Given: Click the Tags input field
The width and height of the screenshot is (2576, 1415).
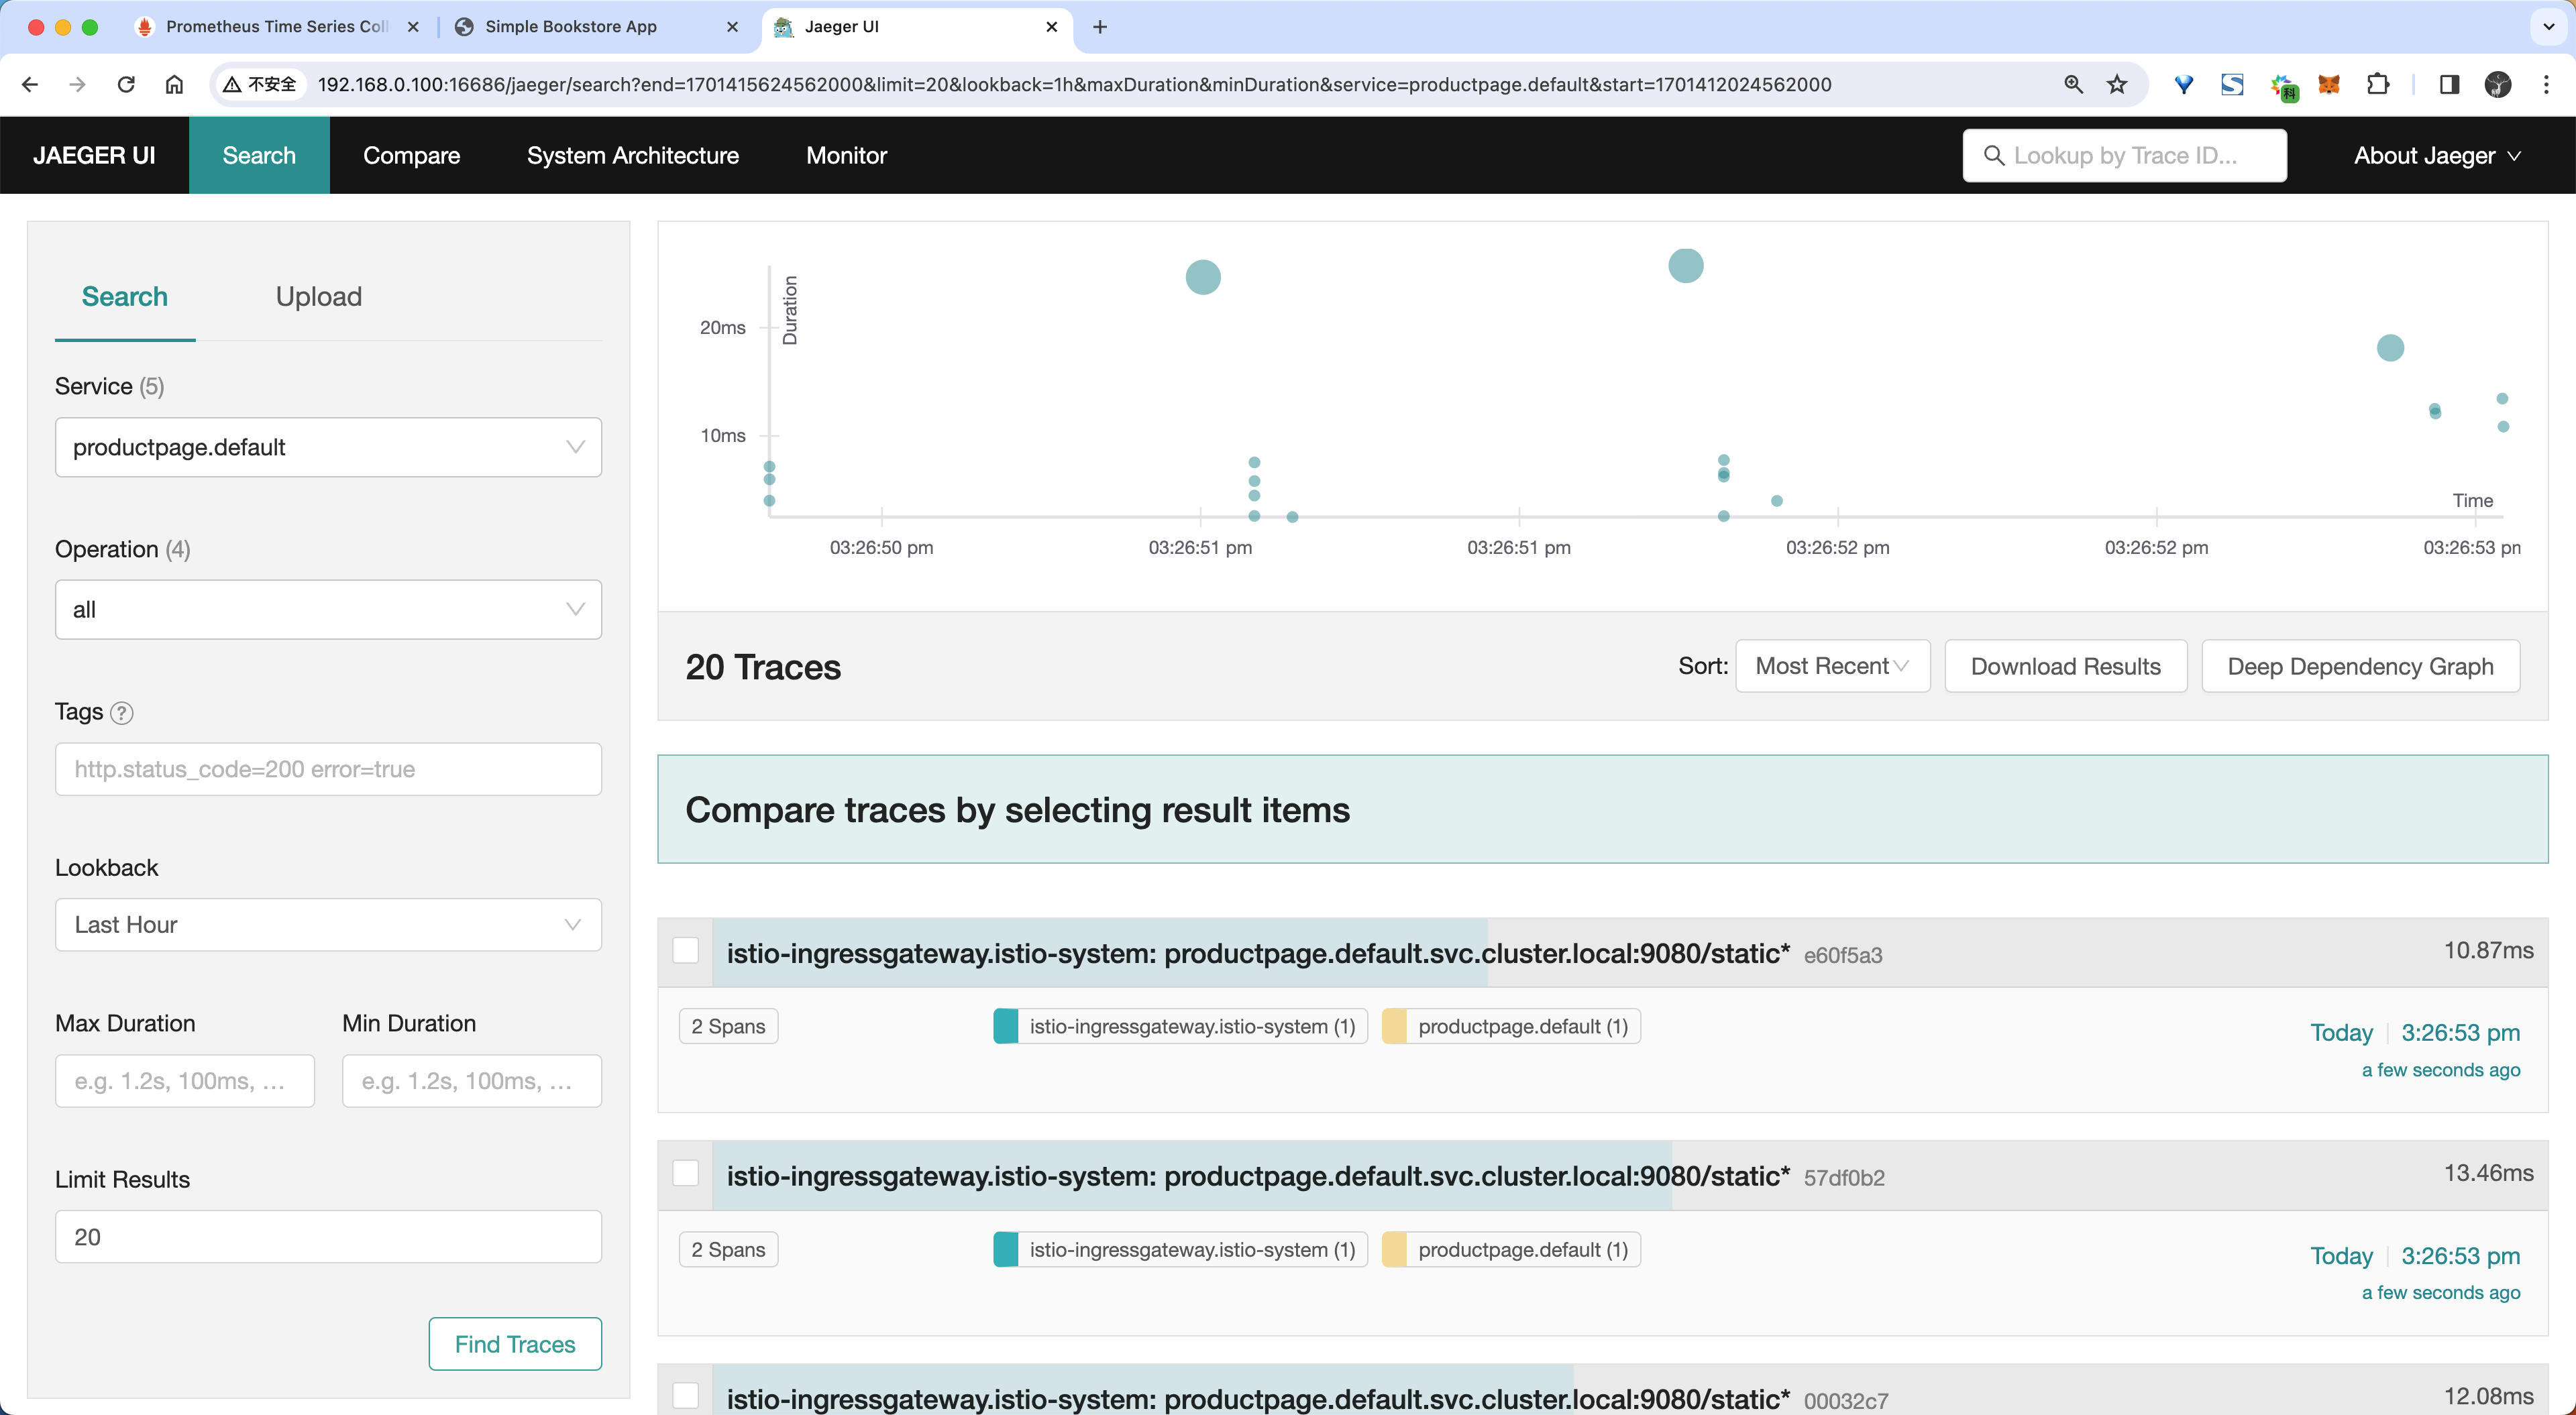Looking at the screenshot, I should pyautogui.click(x=328, y=769).
